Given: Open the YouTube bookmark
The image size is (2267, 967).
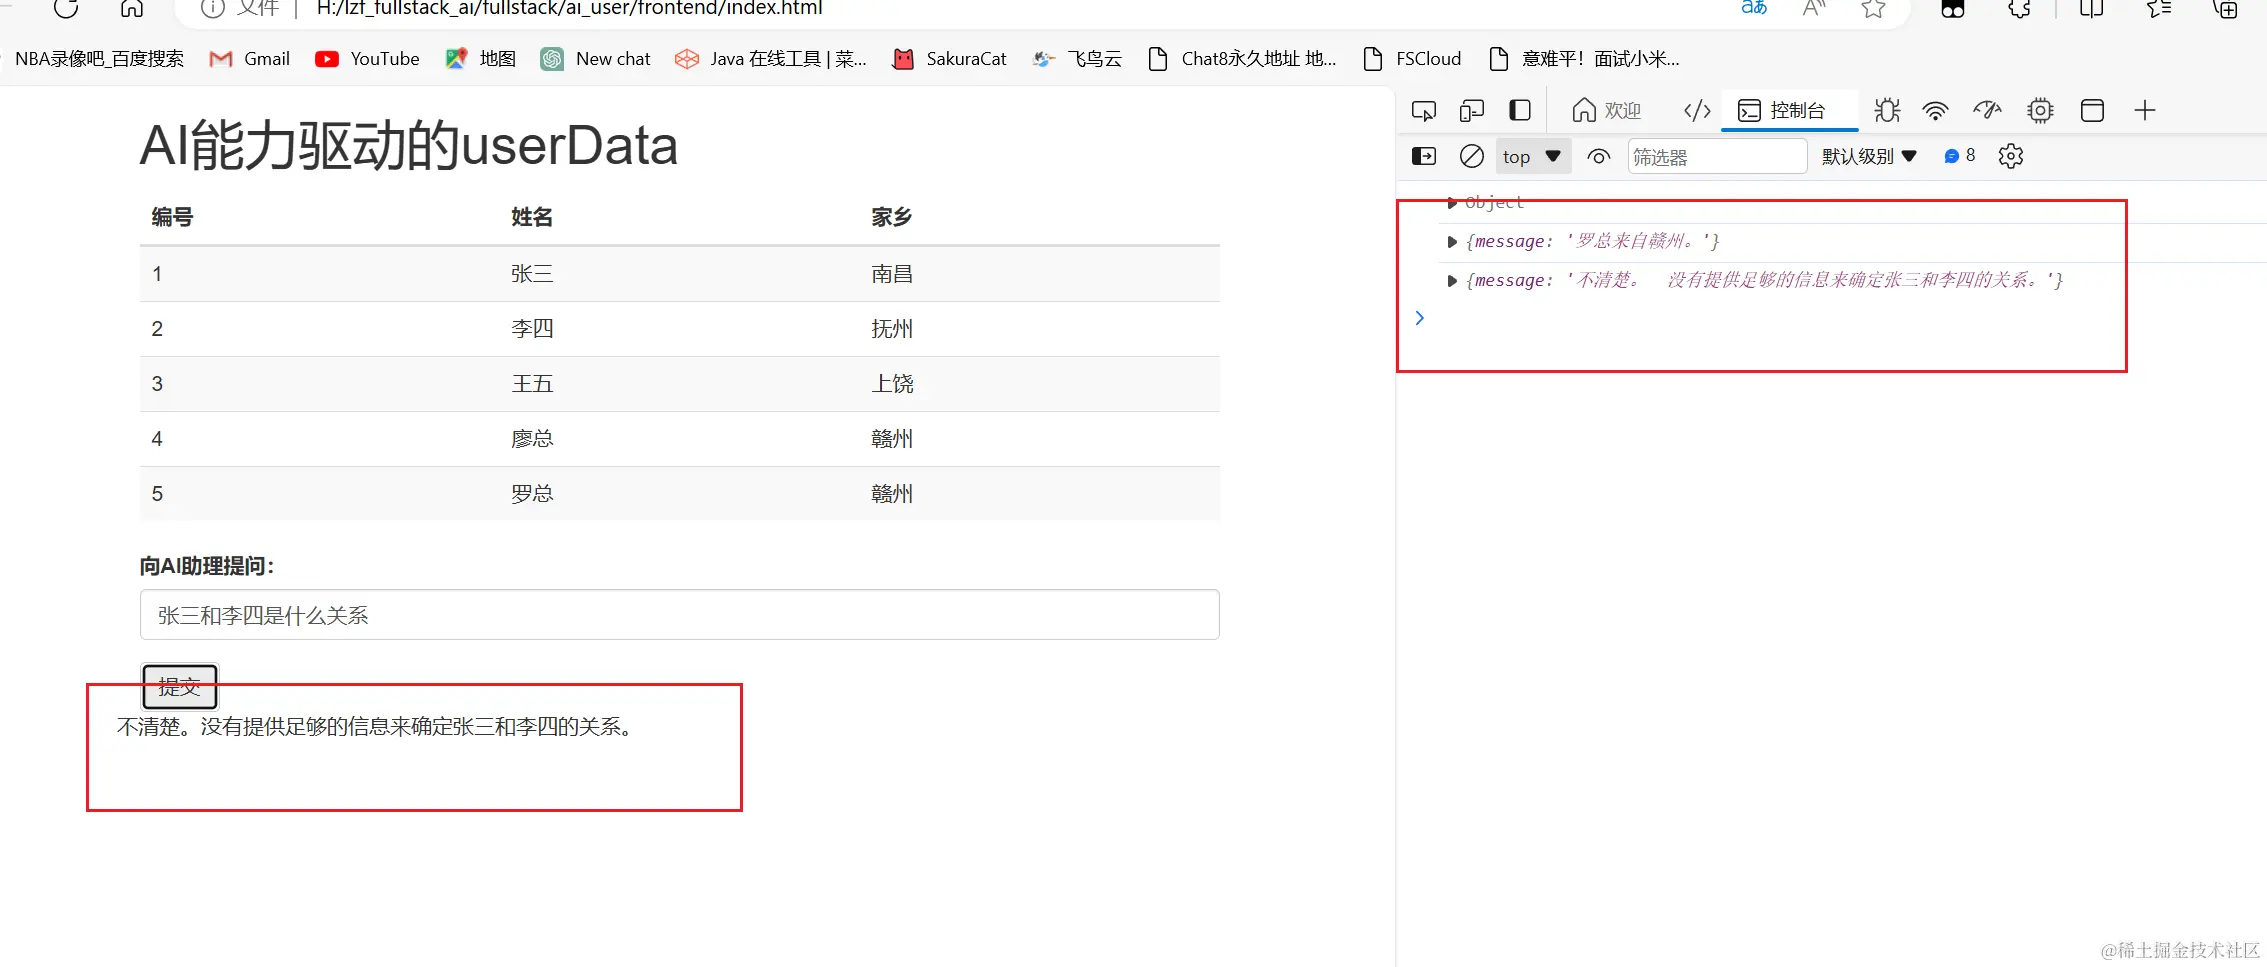Looking at the screenshot, I should [367, 59].
